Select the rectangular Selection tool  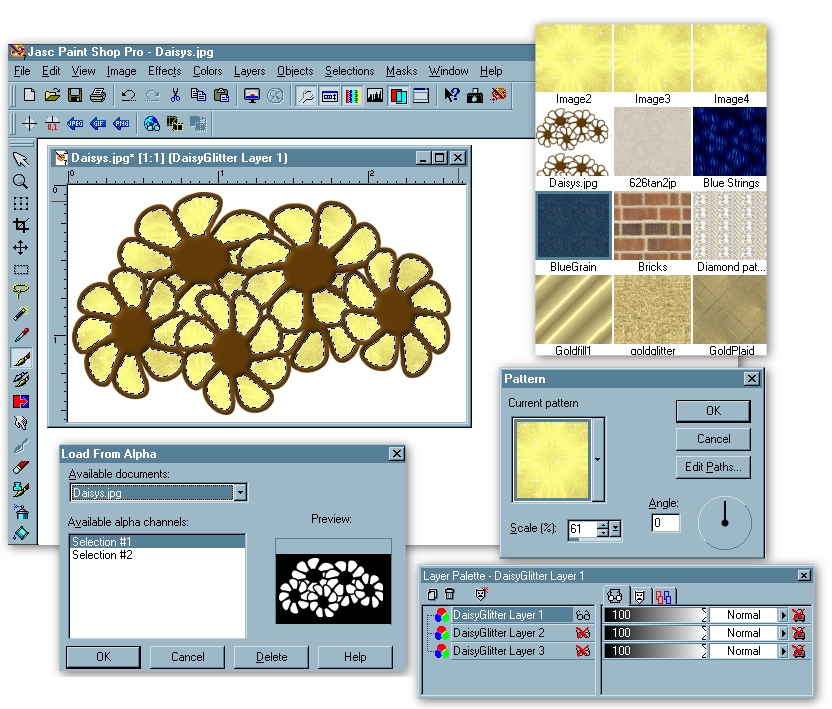21,270
